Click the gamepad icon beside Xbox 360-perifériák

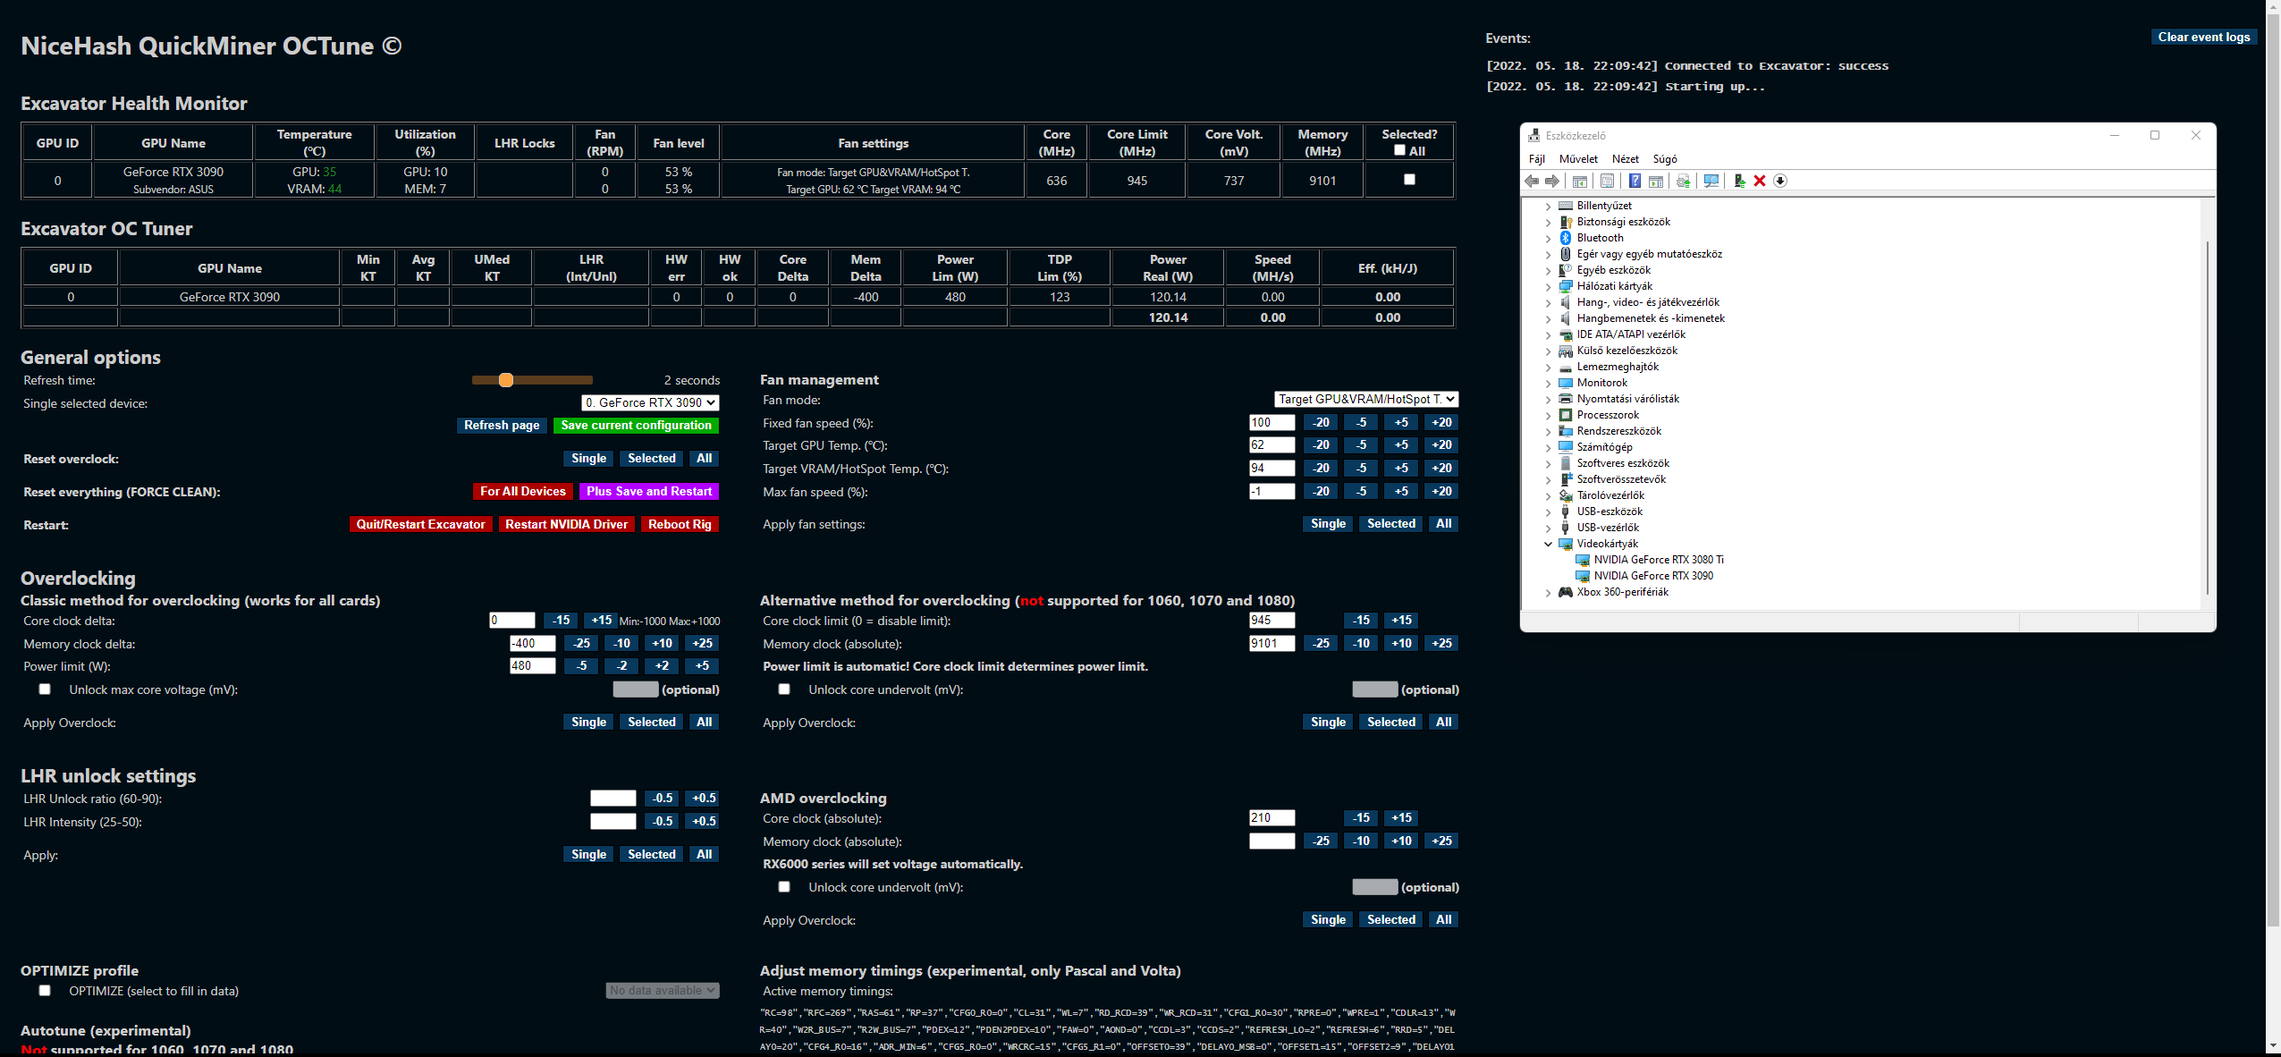tap(1566, 592)
